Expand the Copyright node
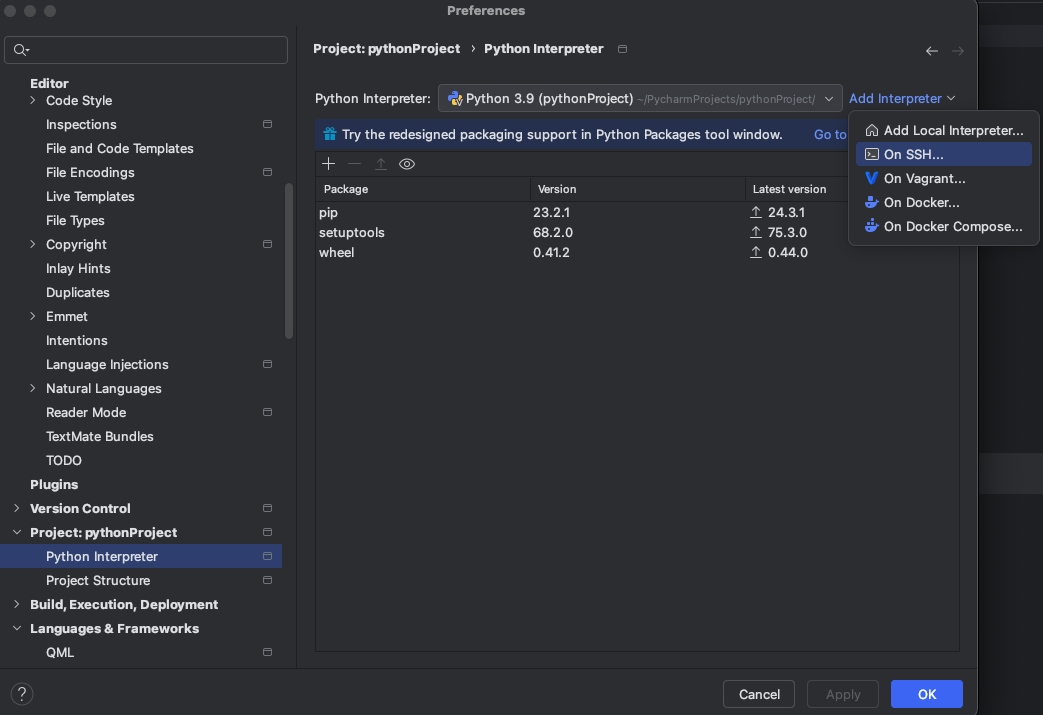 [33, 244]
